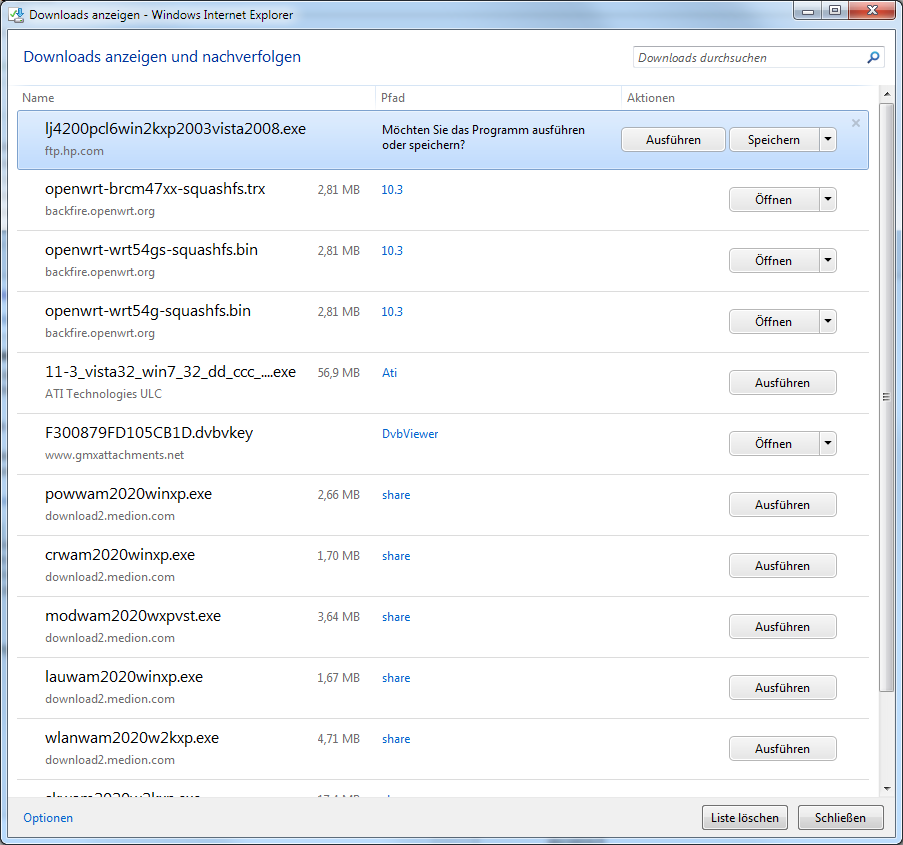
Task: Click the Schließen button
Action: [x=840, y=818]
